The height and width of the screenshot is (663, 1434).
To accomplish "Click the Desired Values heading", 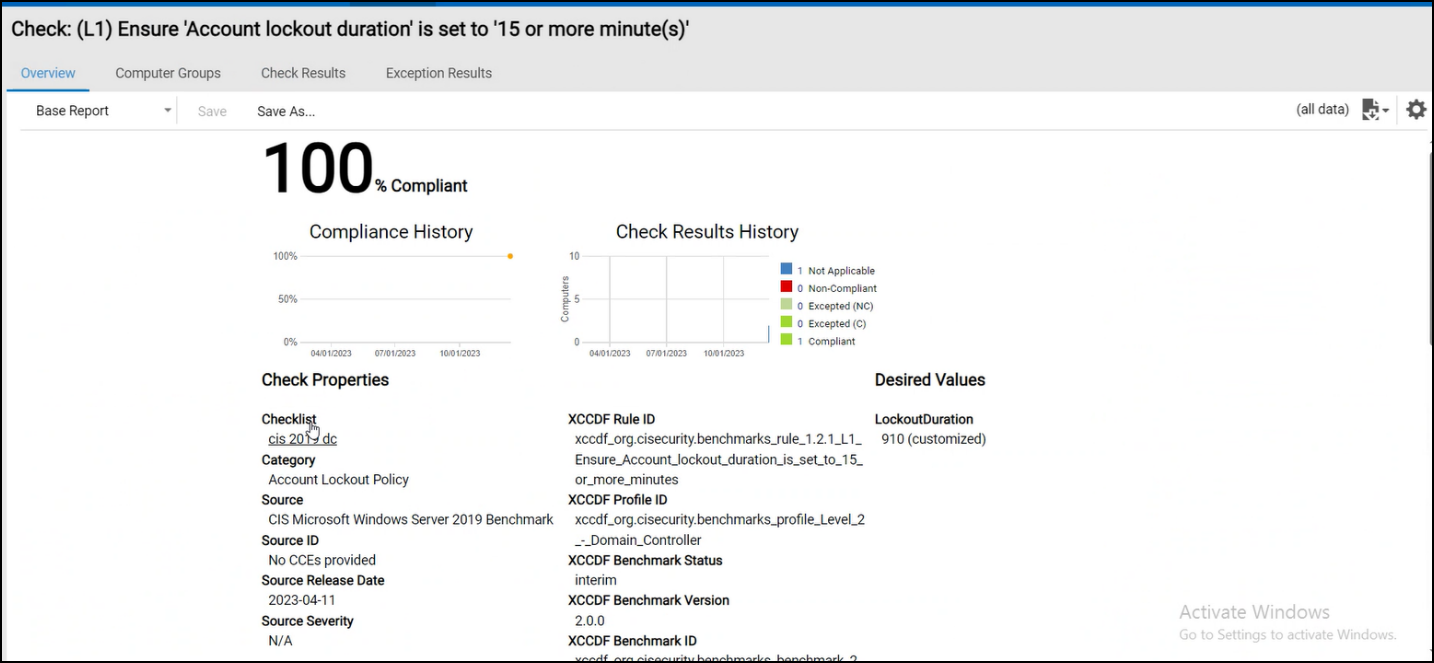I will (x=930, y=380).
